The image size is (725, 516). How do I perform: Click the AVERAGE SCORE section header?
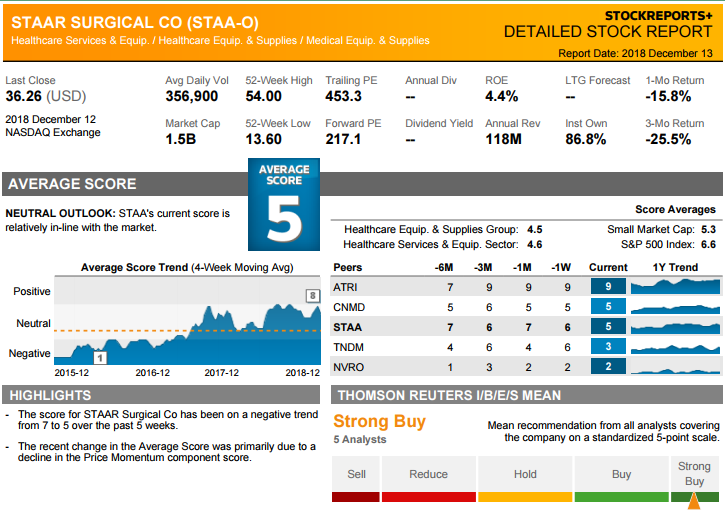click(x=72, y=184)
